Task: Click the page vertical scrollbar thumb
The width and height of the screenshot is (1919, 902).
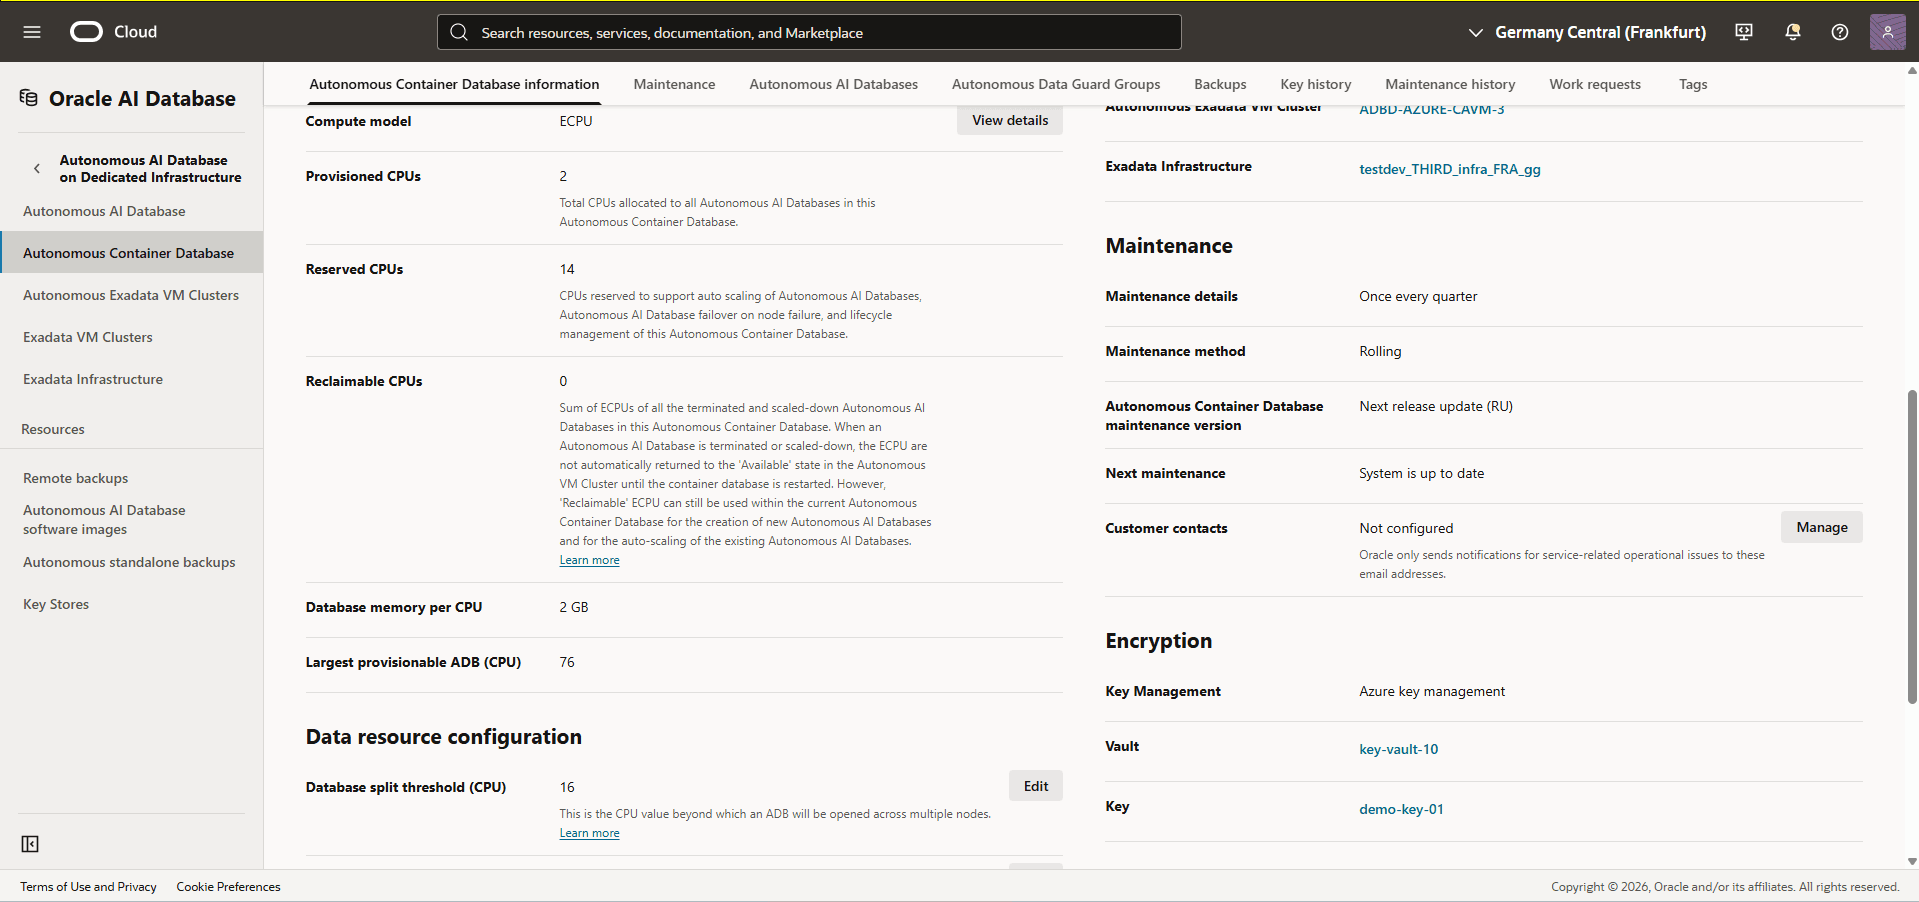Action: tap(1912, 547)
